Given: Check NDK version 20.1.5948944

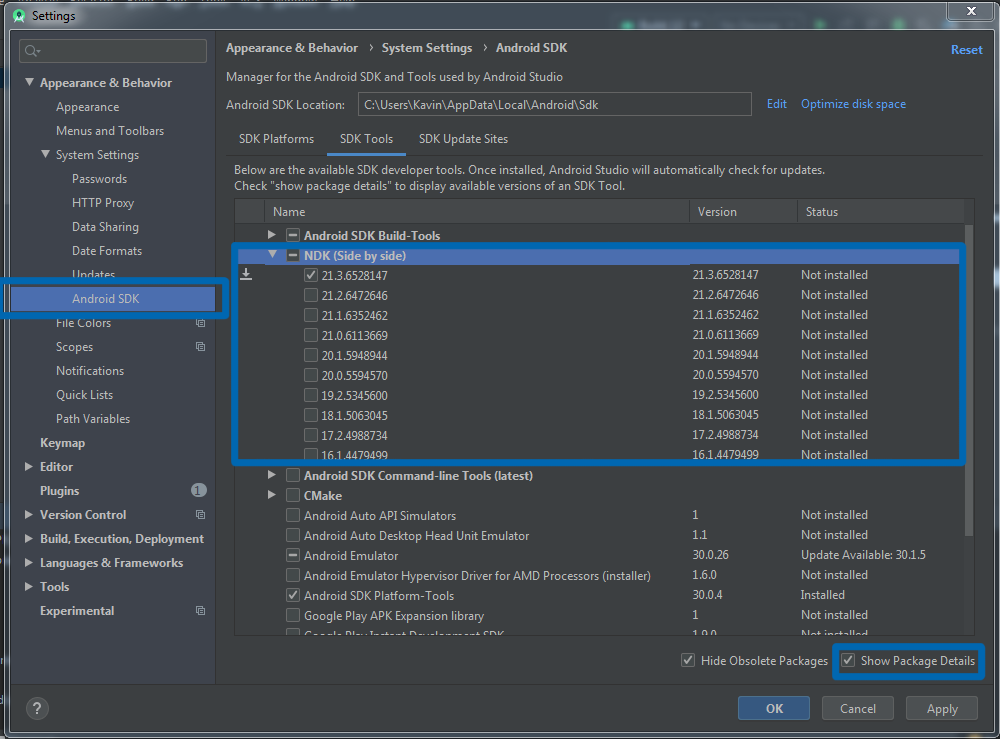Looking at the screenshot, I should point(311,355).
